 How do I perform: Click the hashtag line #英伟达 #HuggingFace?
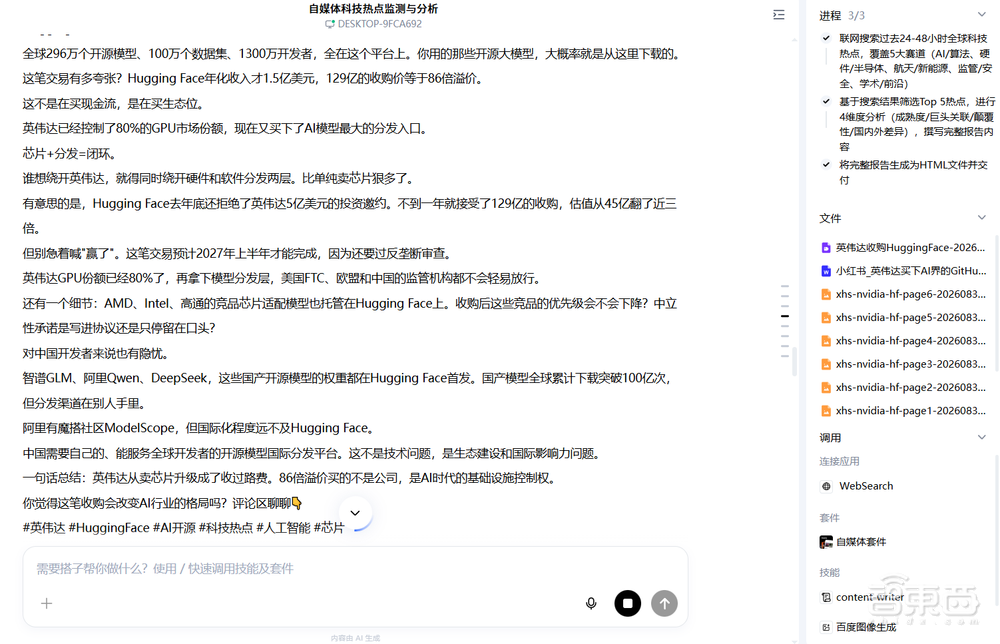(x=183, y=528)
